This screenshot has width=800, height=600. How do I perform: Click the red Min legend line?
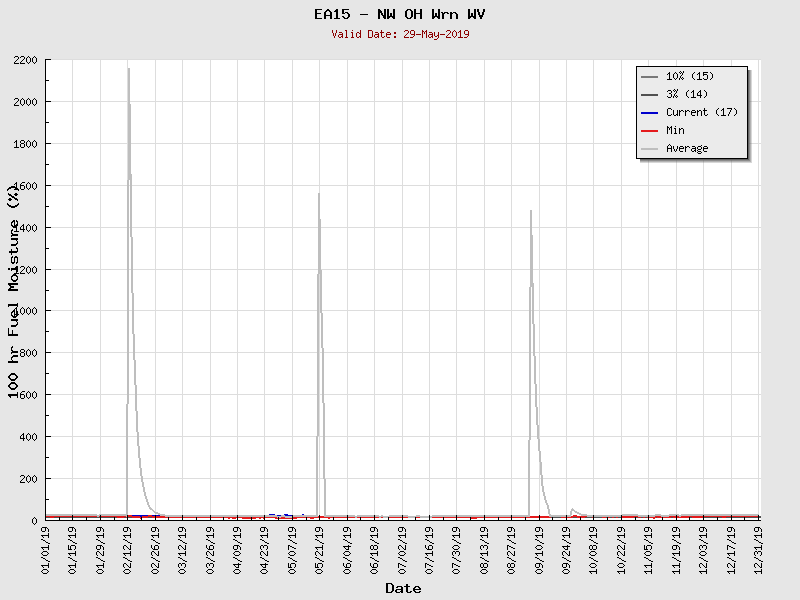(650, 130)
